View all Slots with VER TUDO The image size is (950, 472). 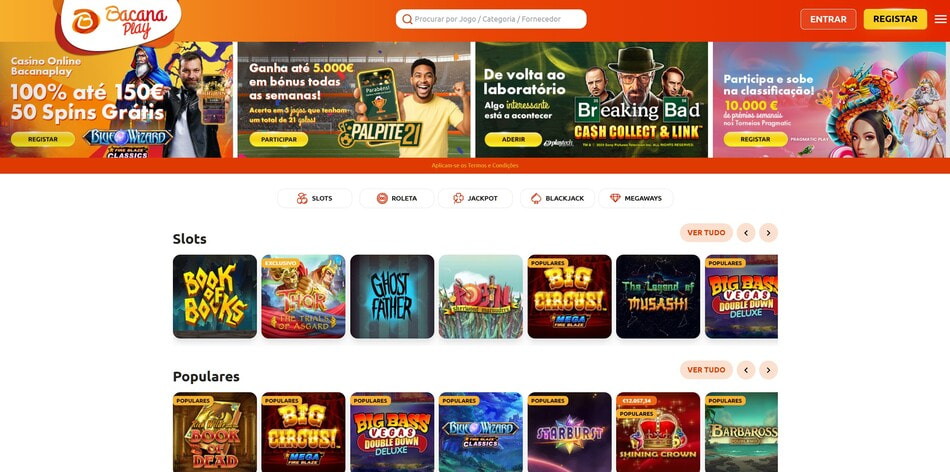706,233
